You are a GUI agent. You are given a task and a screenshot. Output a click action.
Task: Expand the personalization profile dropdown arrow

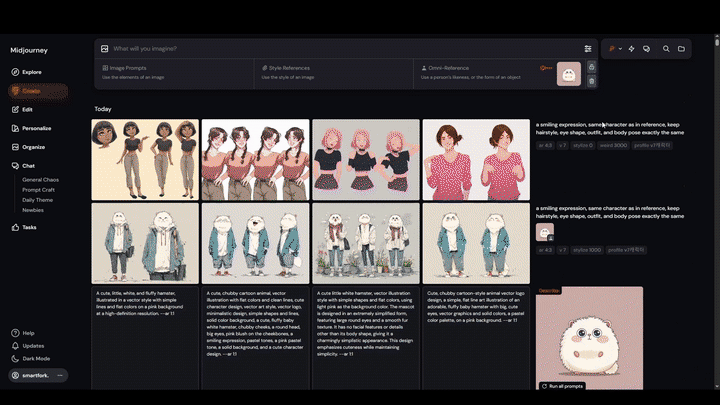coord(620,49)
